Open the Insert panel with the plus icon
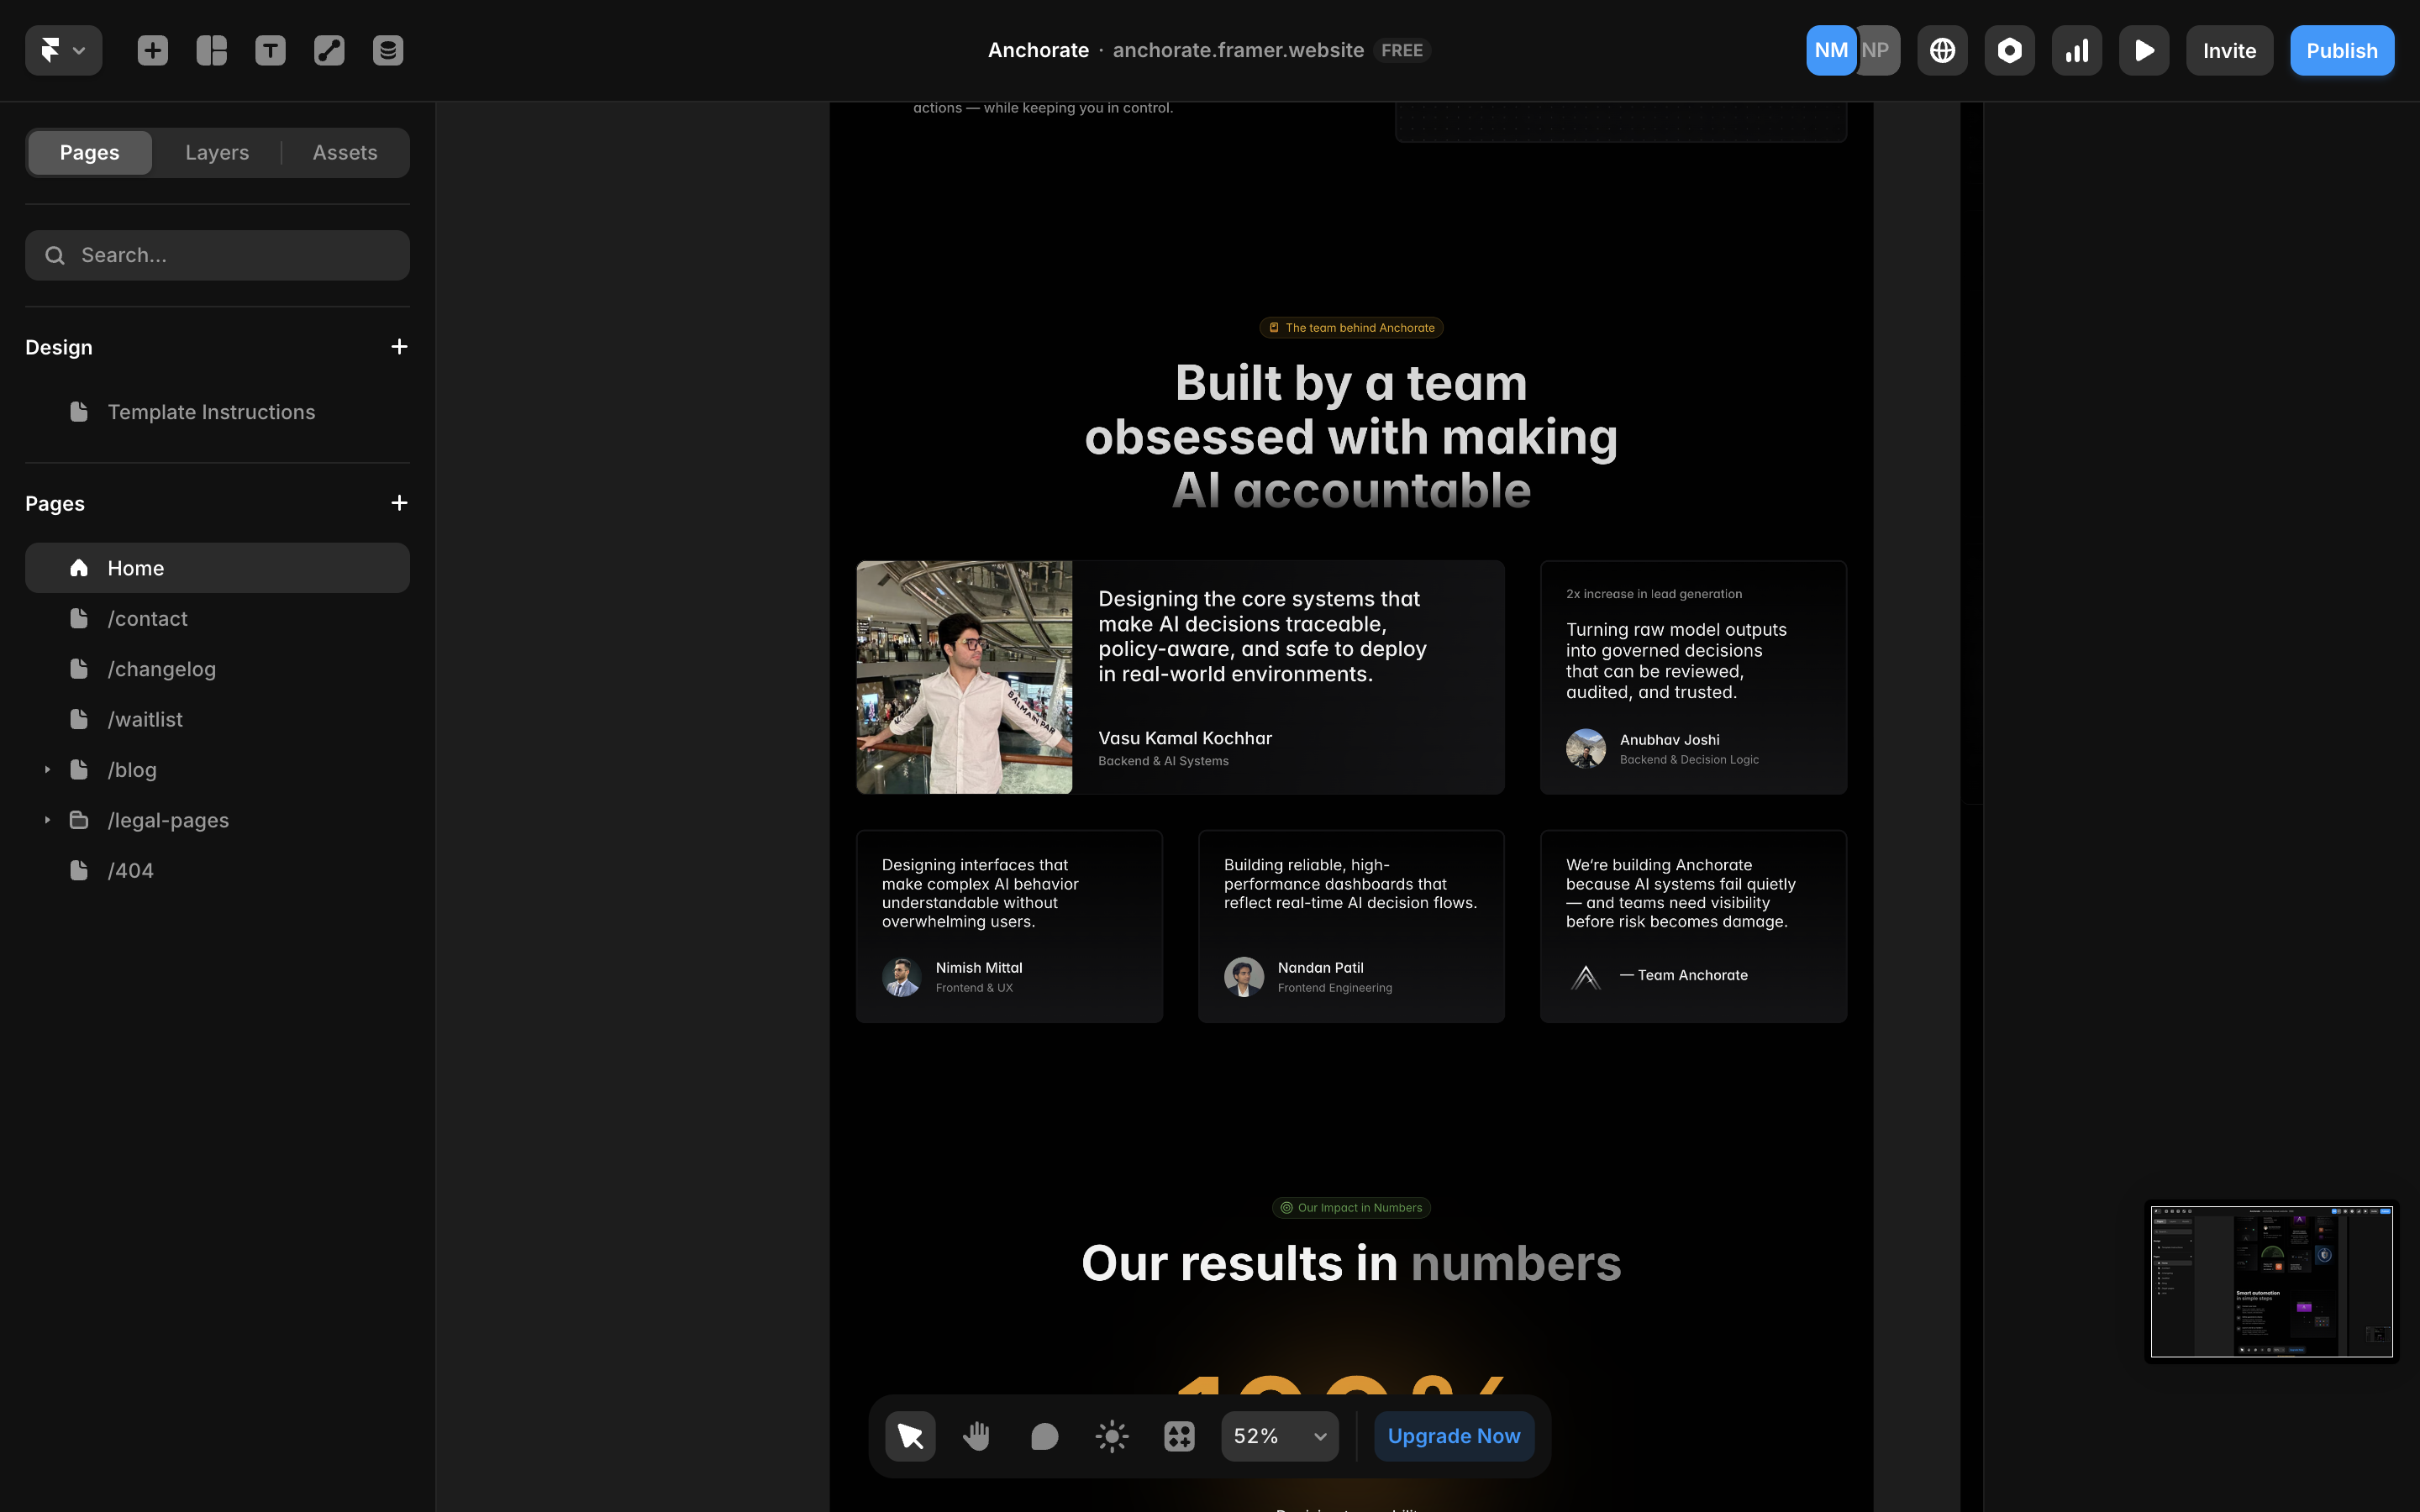 [152, 49]
